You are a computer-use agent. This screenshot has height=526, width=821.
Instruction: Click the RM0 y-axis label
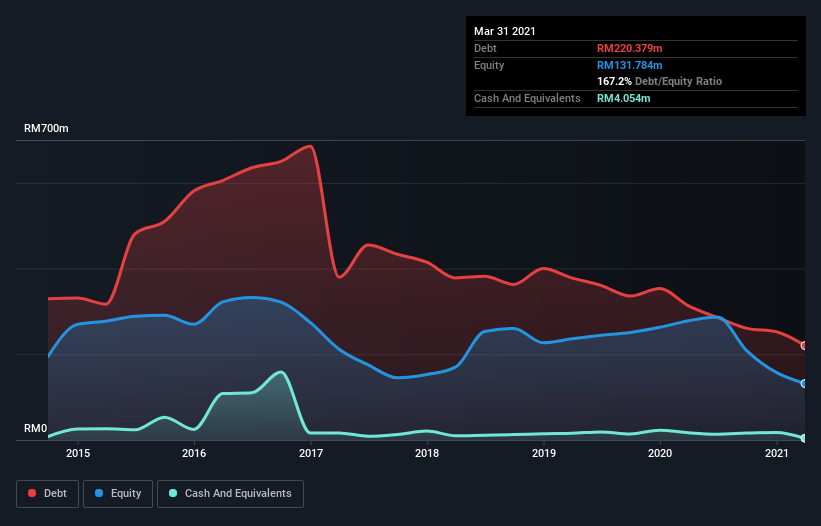coord(35,428)
